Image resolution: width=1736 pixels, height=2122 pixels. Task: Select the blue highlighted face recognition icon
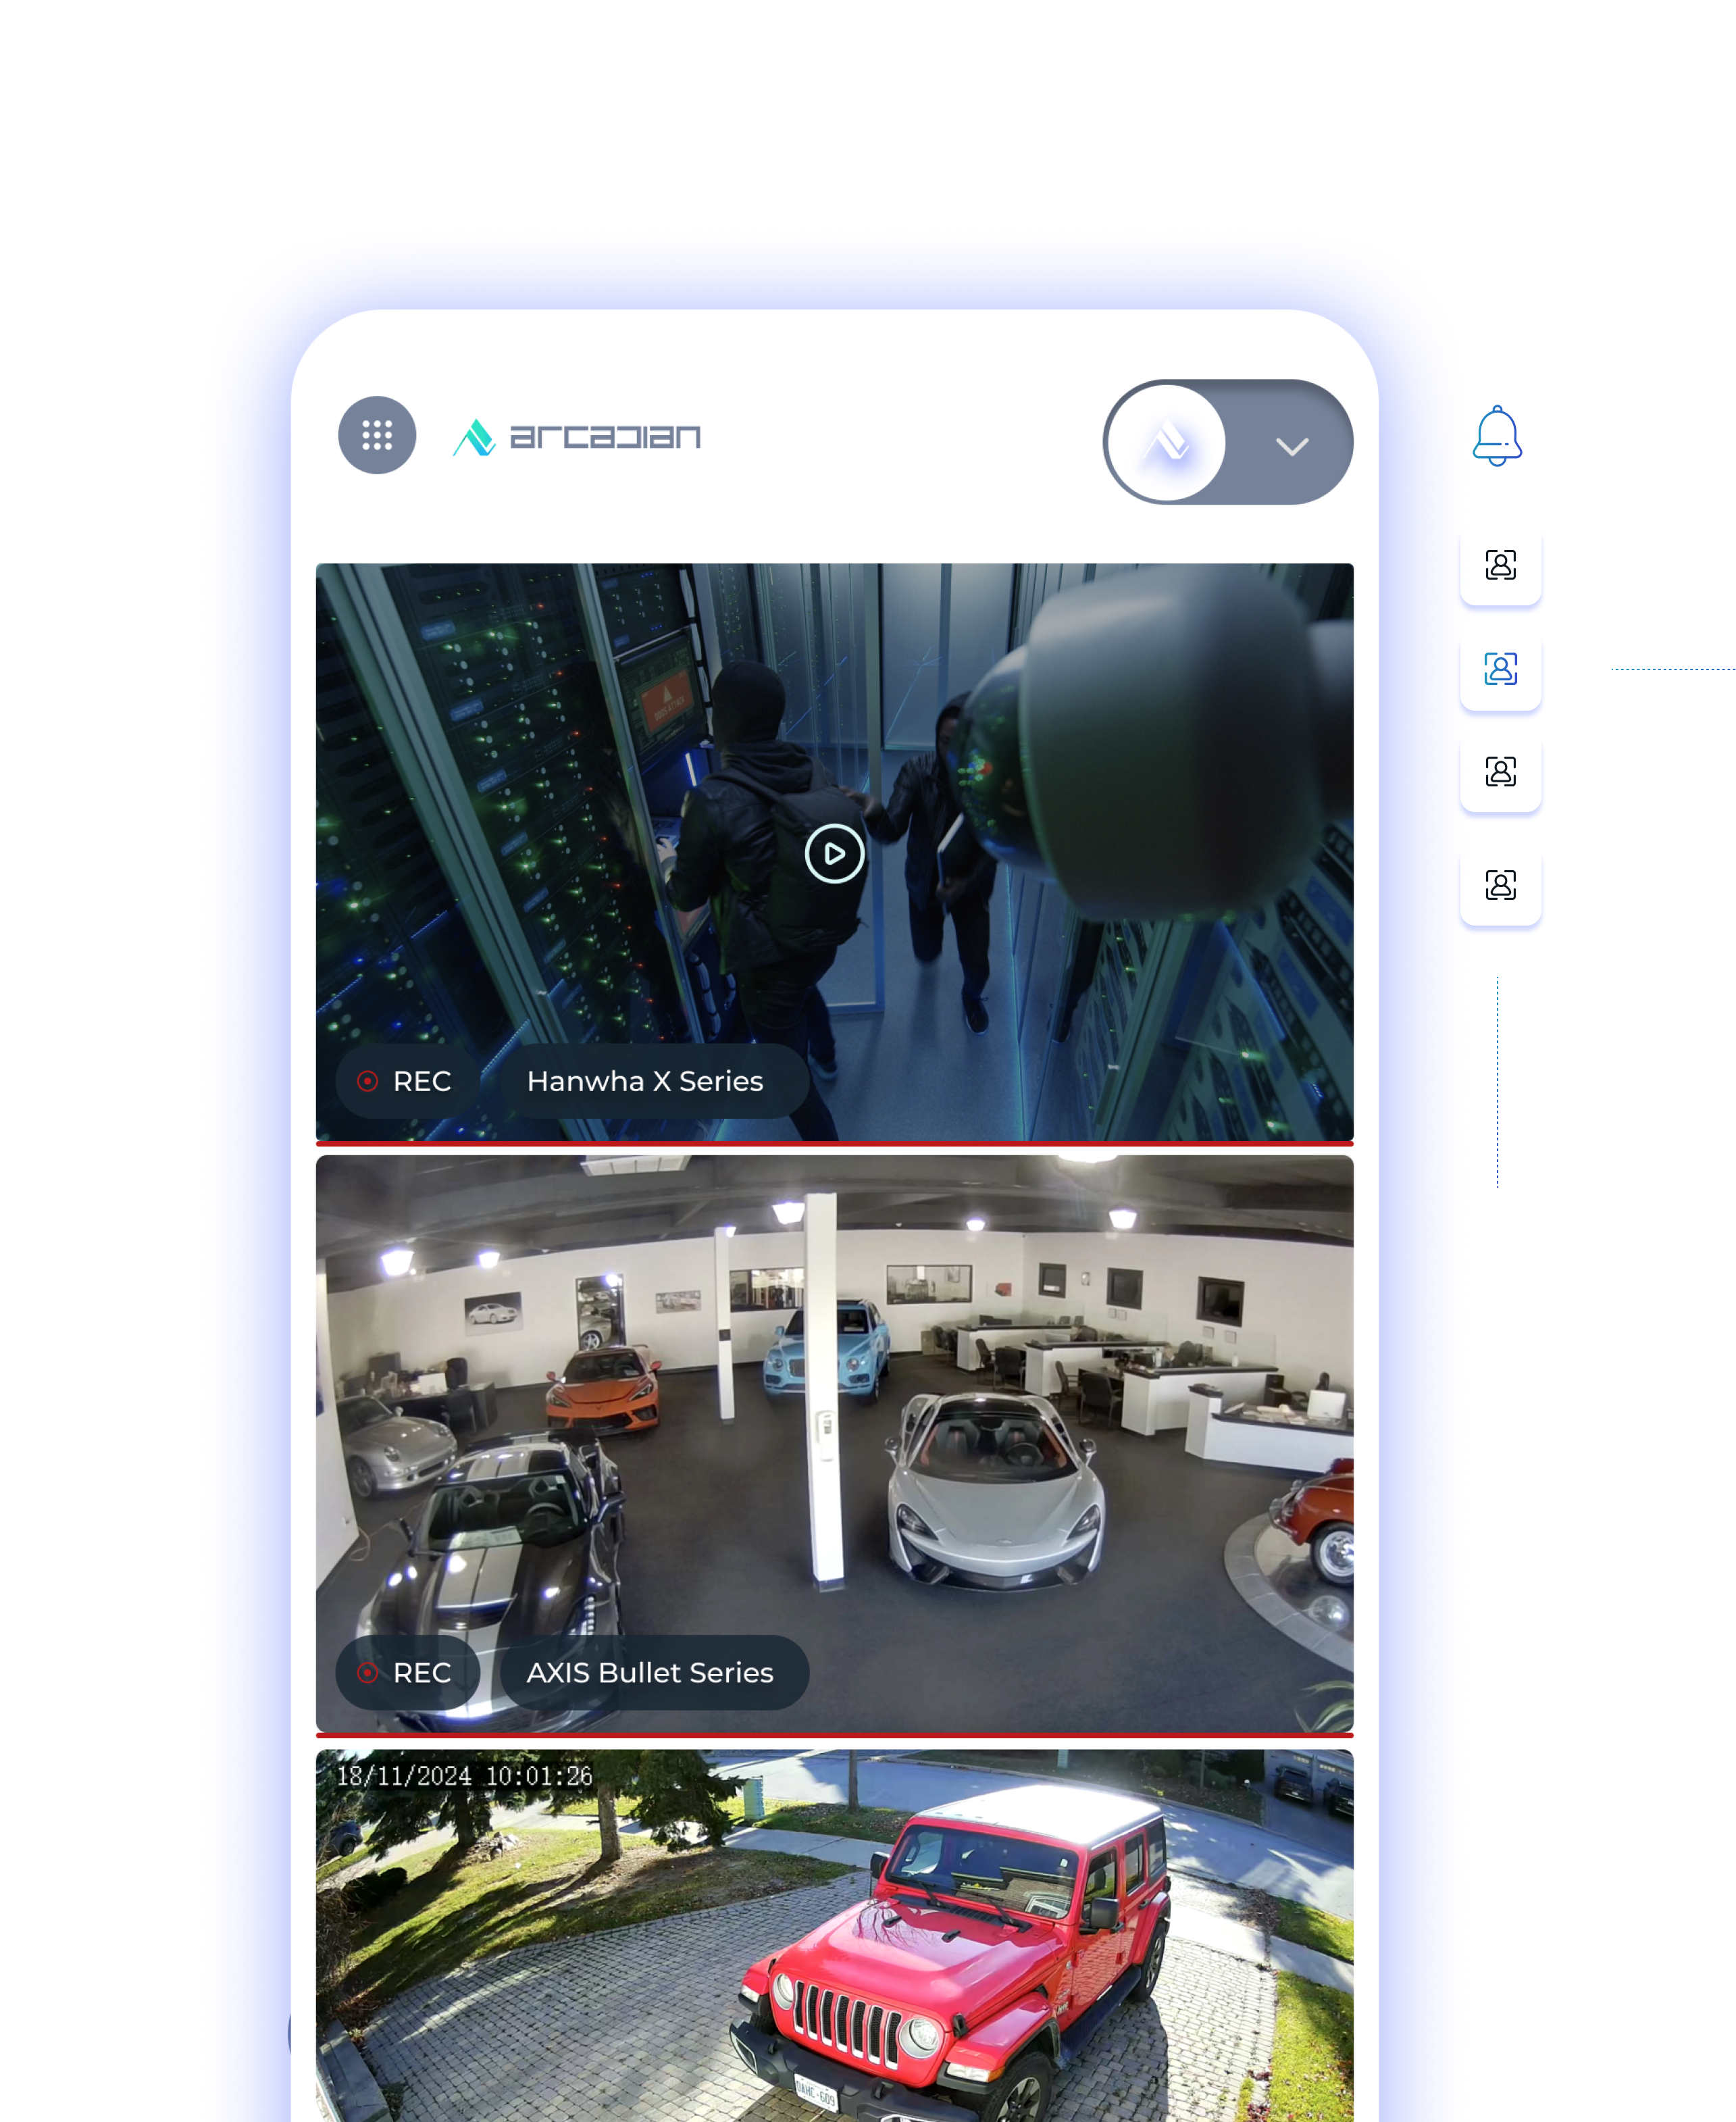1500,669
